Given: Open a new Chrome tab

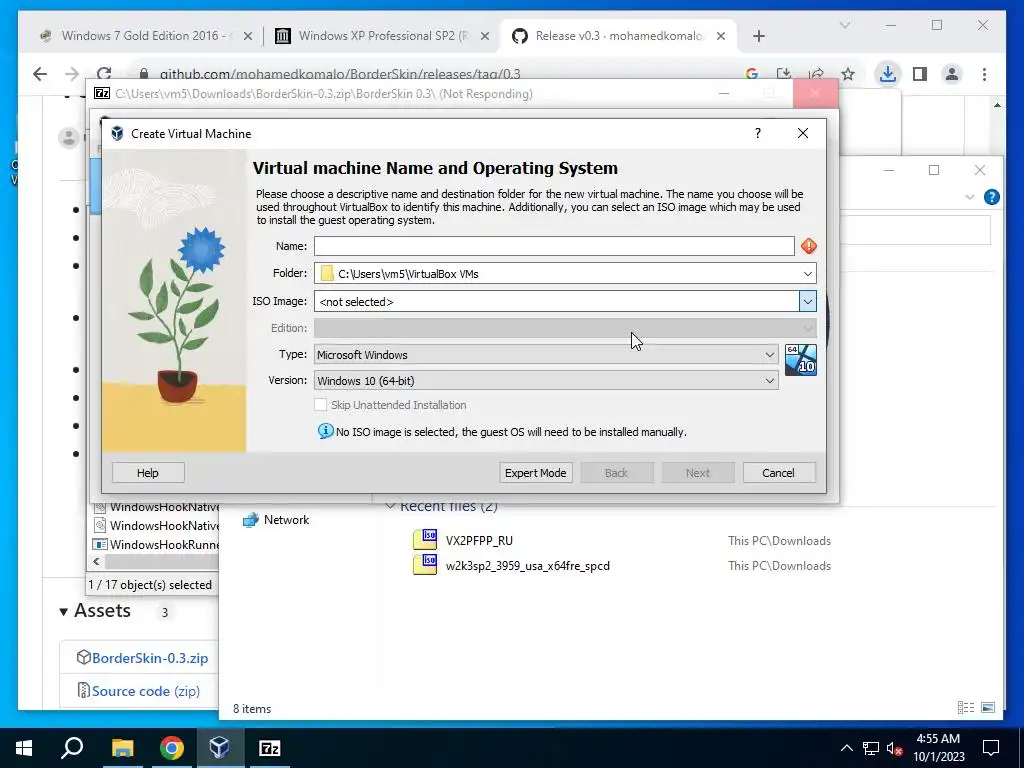Looking at the screenshot, I should [x=758, y=36].
